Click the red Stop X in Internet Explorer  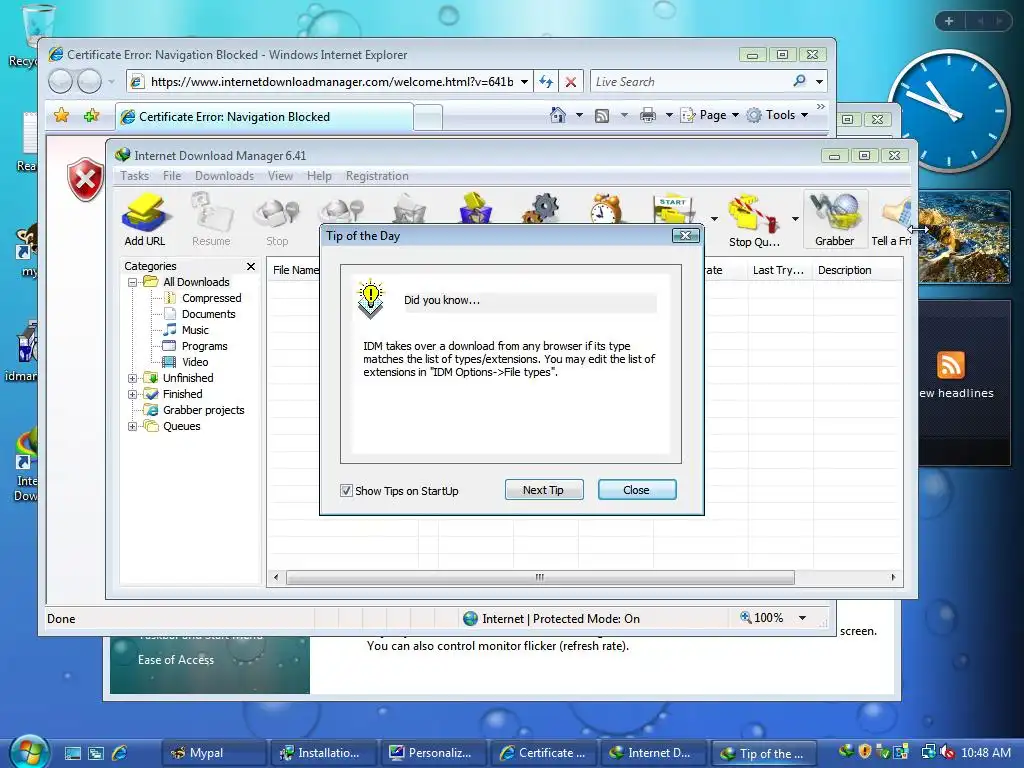571,82
